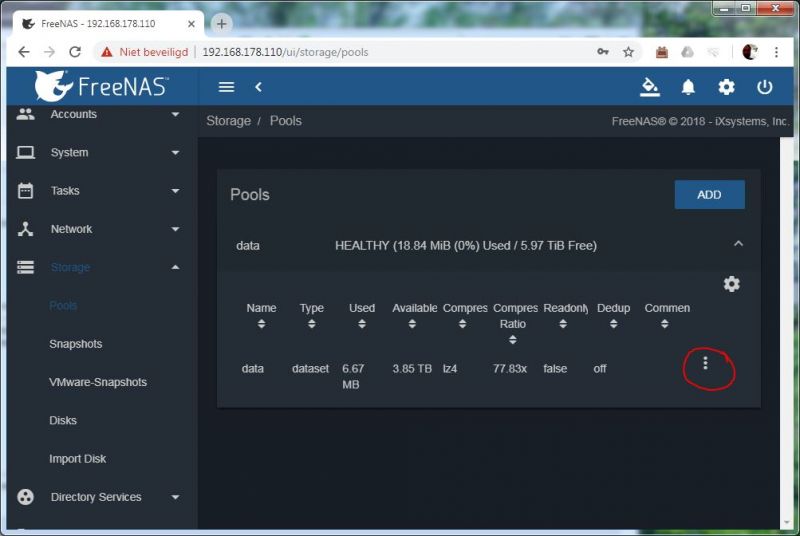Sort by Compression Ratio column

point(513,340)
